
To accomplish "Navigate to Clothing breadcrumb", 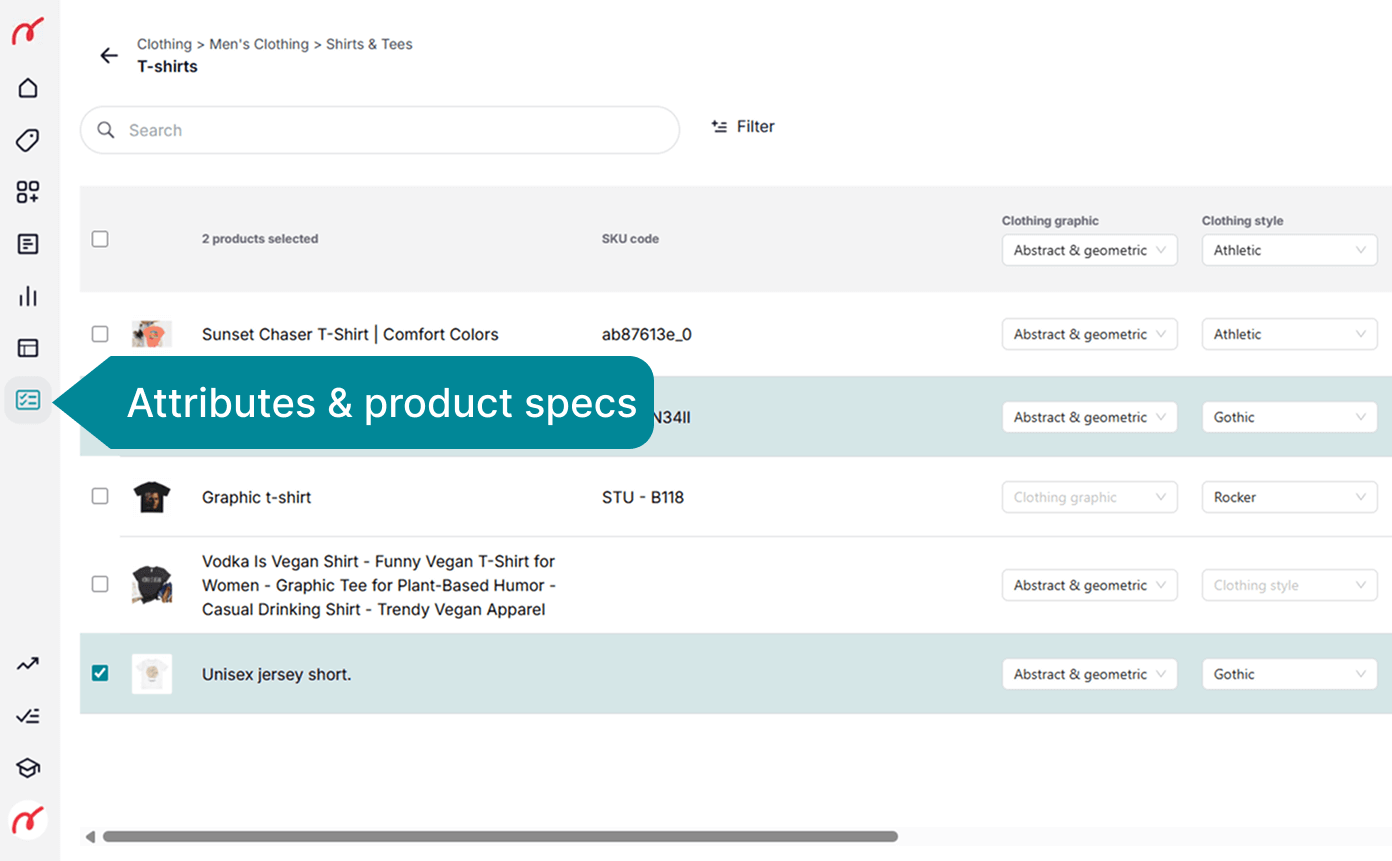I will (164, 44).
